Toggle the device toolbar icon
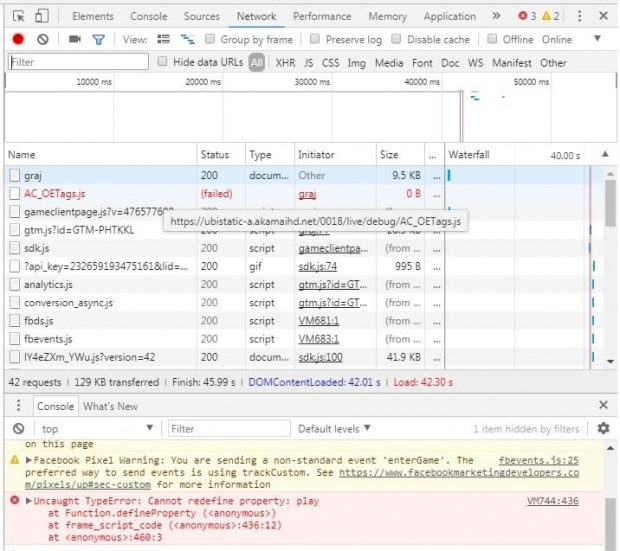Viewport: 620px width, 551px height. coord(42,16)
